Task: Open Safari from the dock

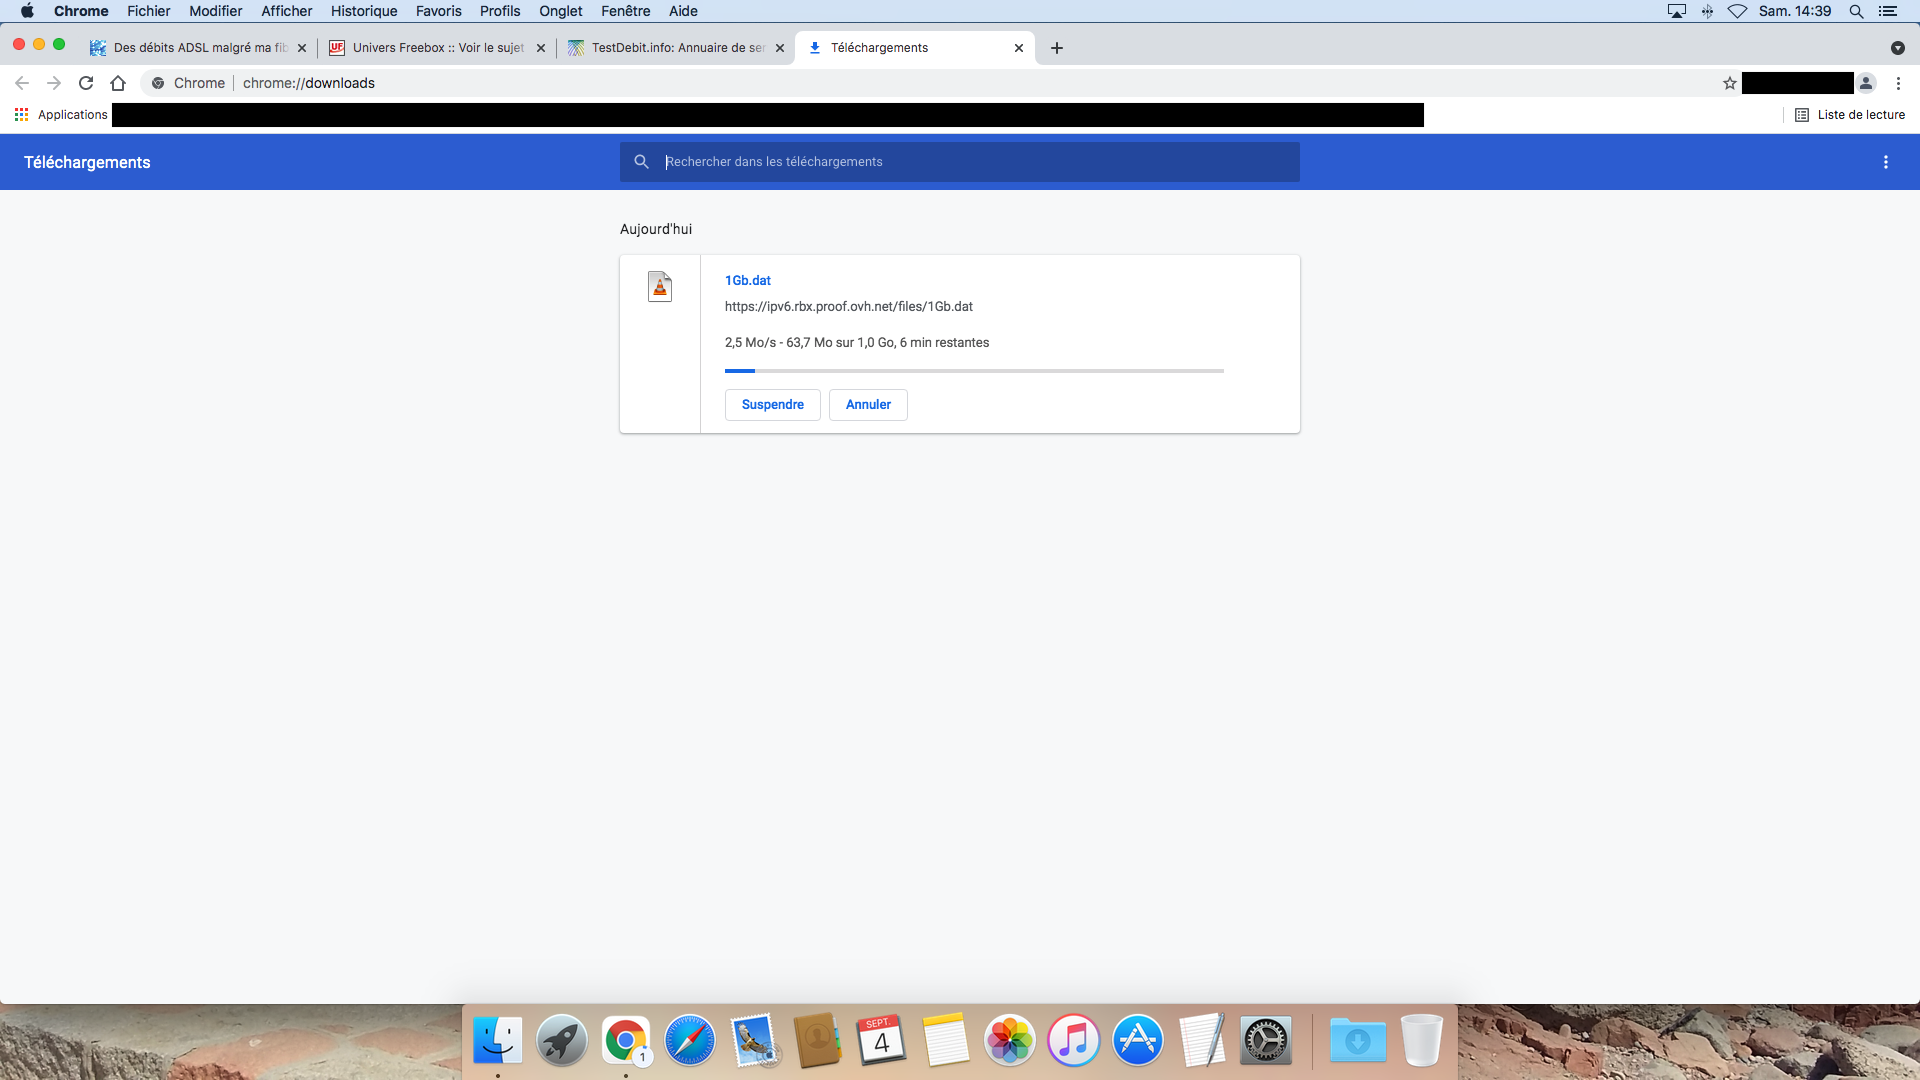Action: tap(690, 1041)
